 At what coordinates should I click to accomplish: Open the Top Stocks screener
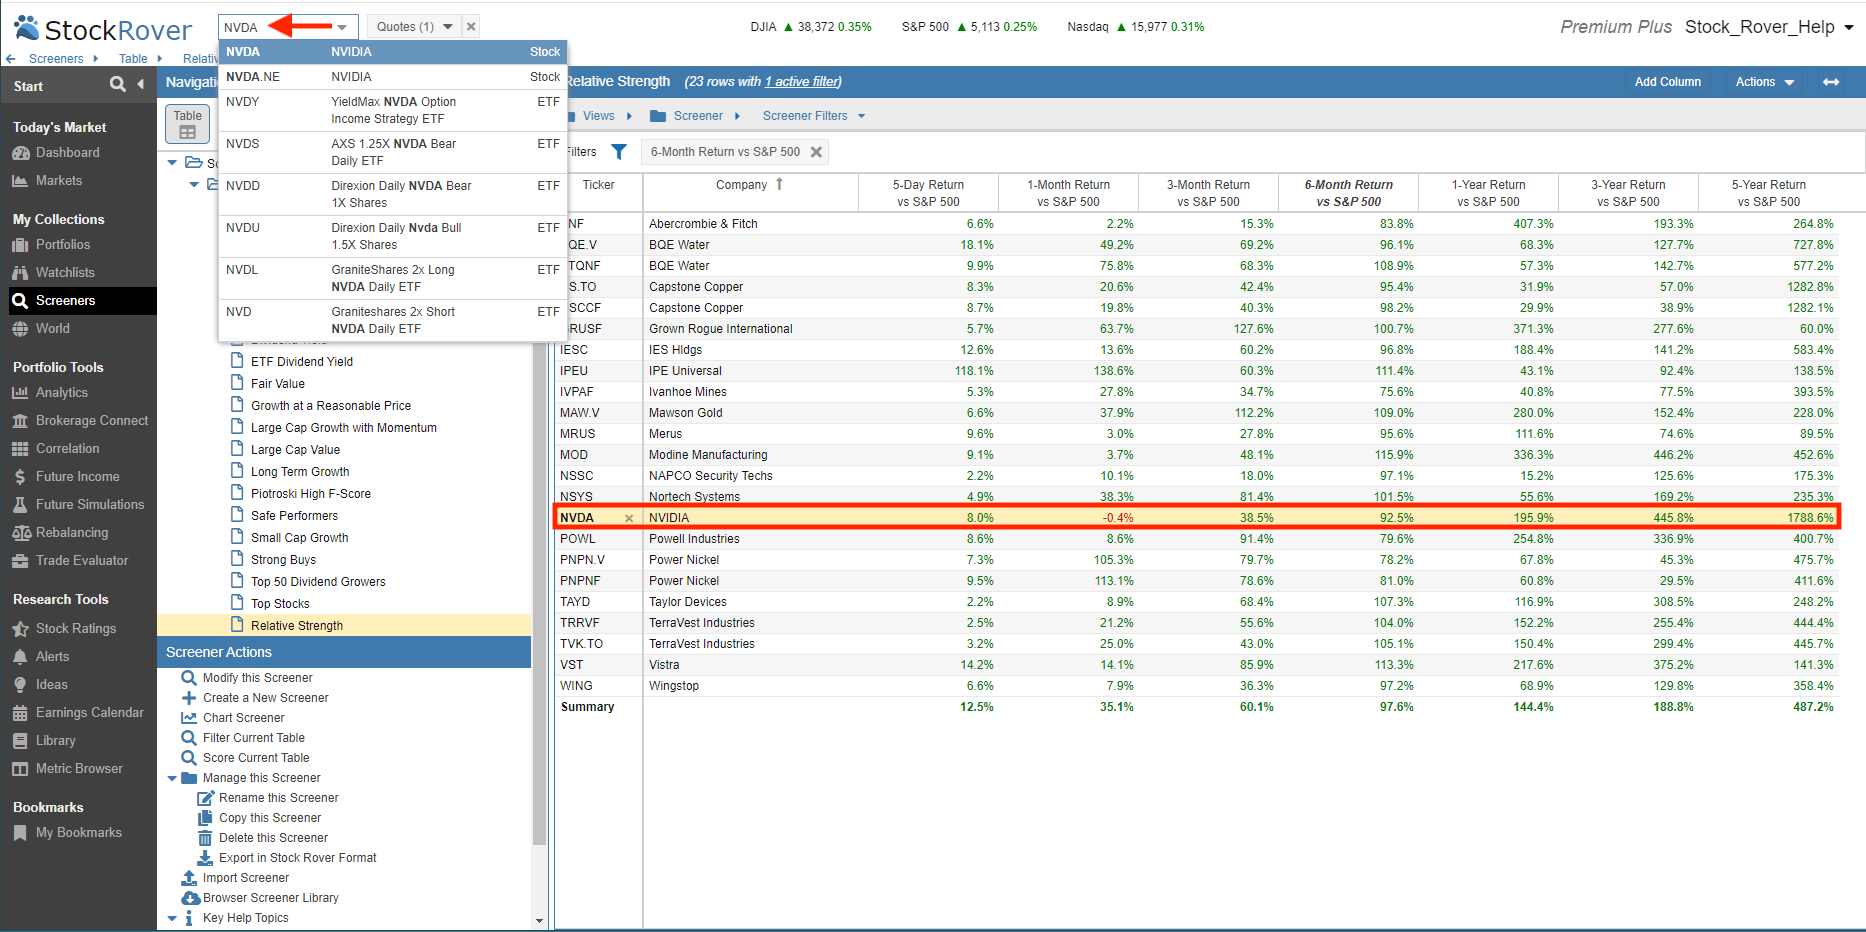(280, 604)
